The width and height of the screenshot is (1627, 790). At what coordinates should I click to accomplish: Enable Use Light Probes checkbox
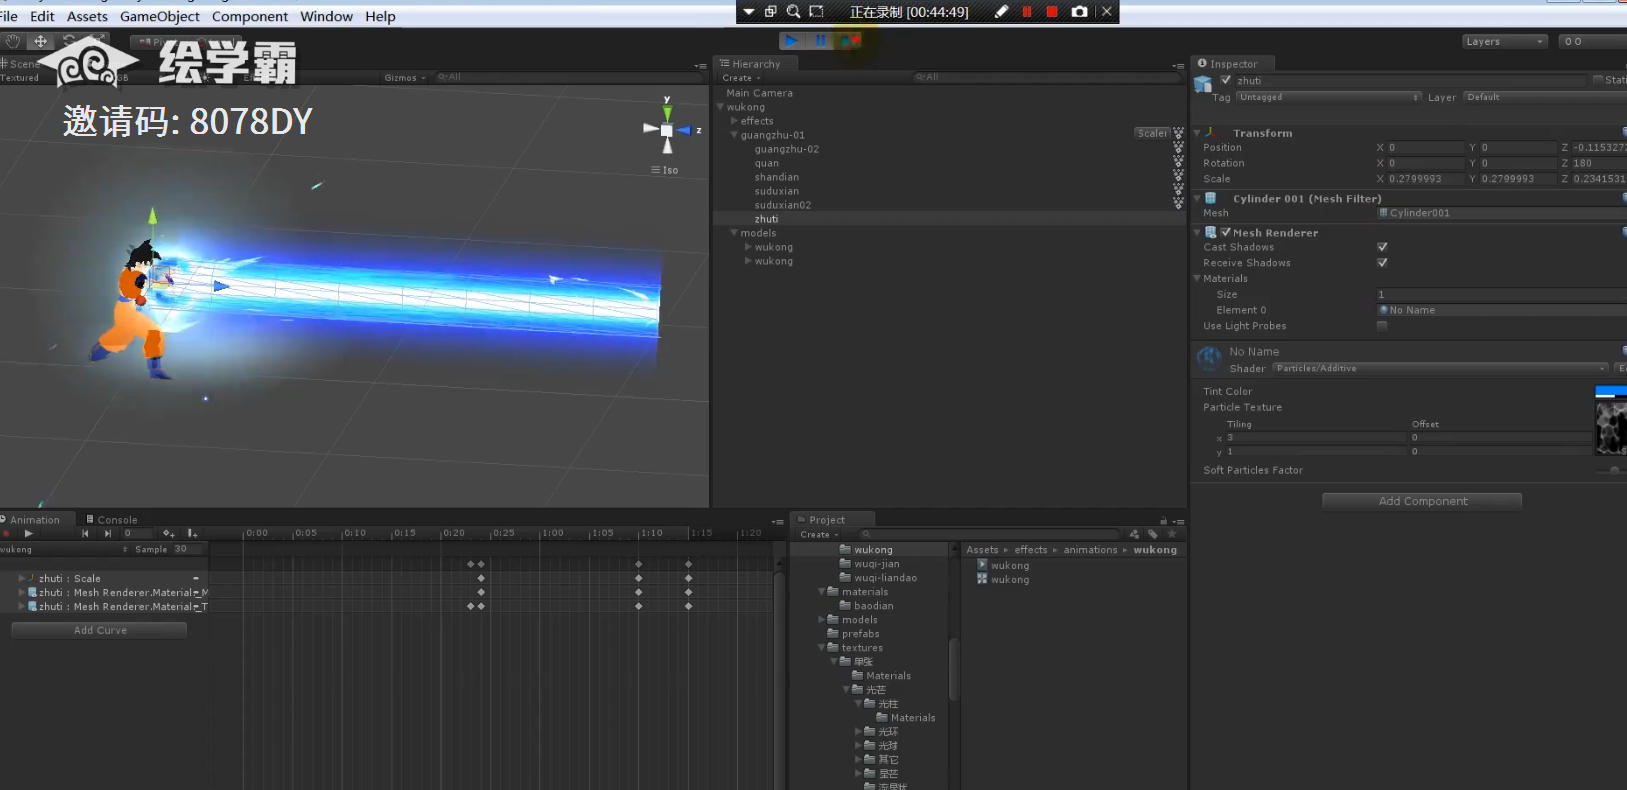tap(1382, 326)
